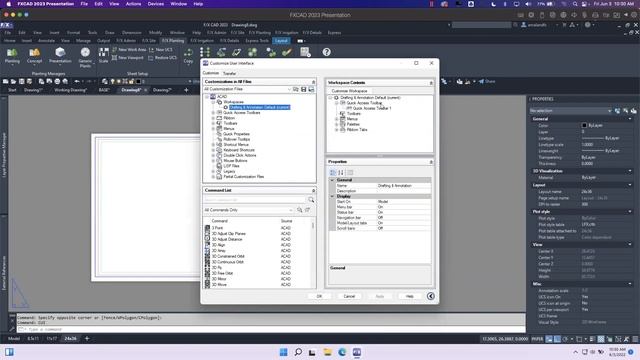The width and height of the screenshot is (640, 360).
Task: Click the New Viewport ribbon icon
Action: click(115, 58)
